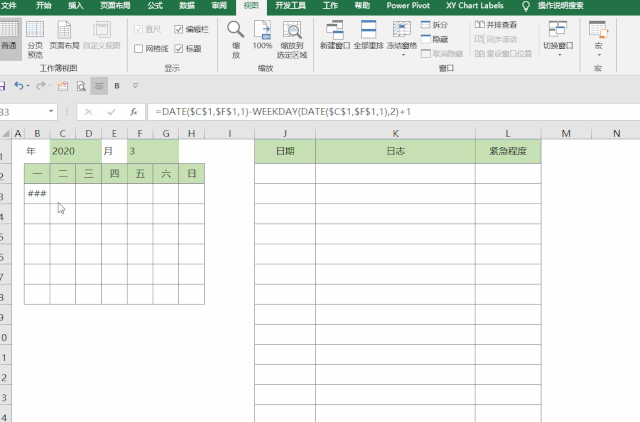Screen dimensions: 640x422
Task: Arrange All windows (全部重排)
Action: click(x=368, y=36)
